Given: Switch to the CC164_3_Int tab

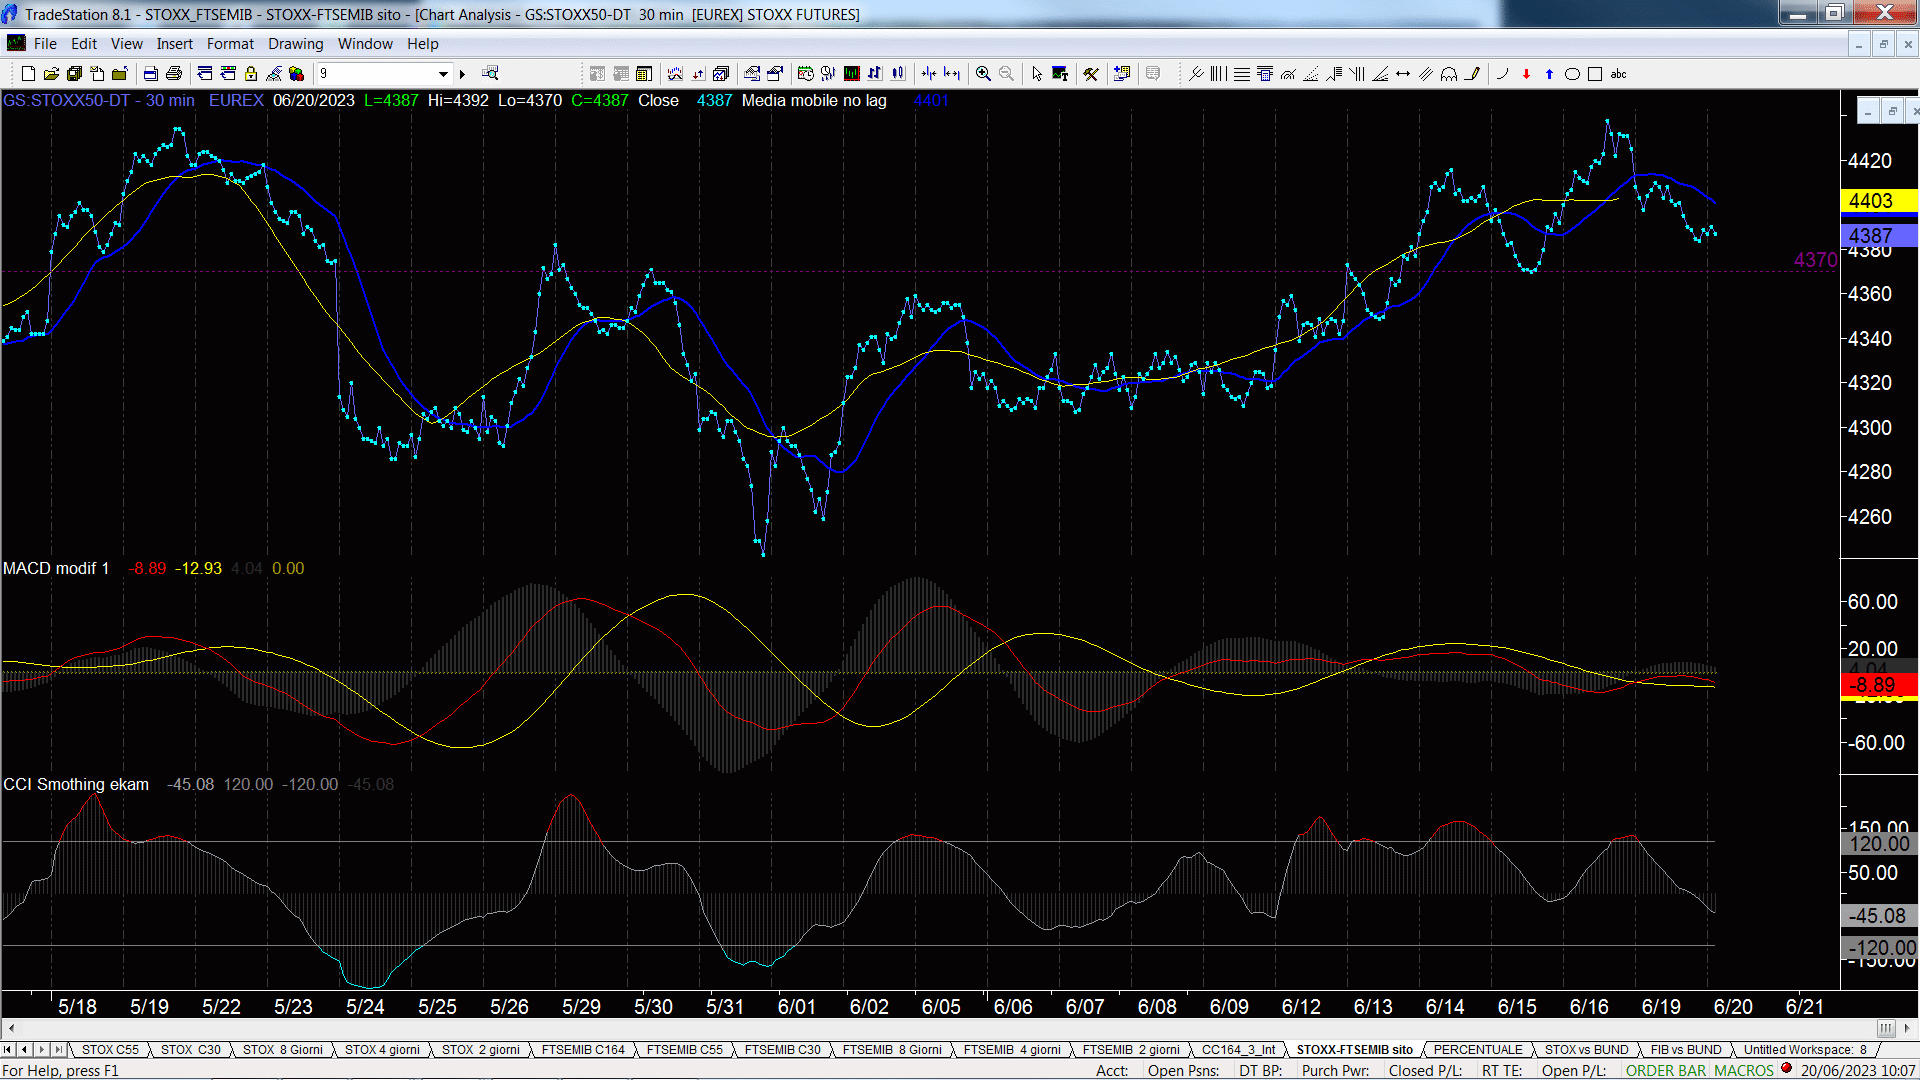Looking at the screenshot, I should tap(1238, 1050).
